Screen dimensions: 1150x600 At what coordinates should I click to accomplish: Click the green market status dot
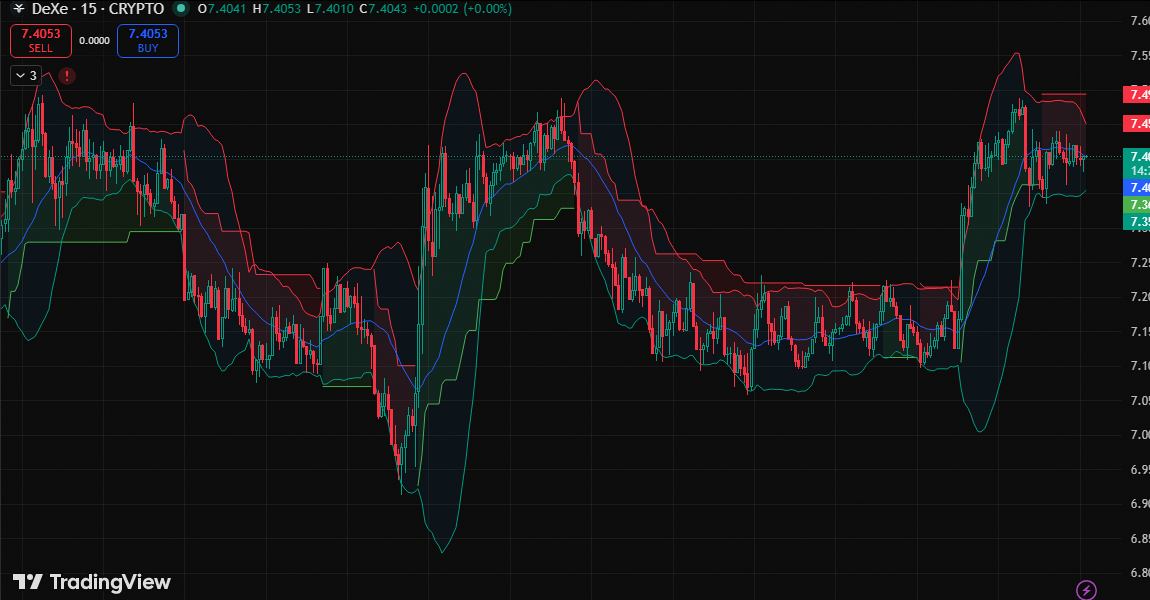(180, 9)
